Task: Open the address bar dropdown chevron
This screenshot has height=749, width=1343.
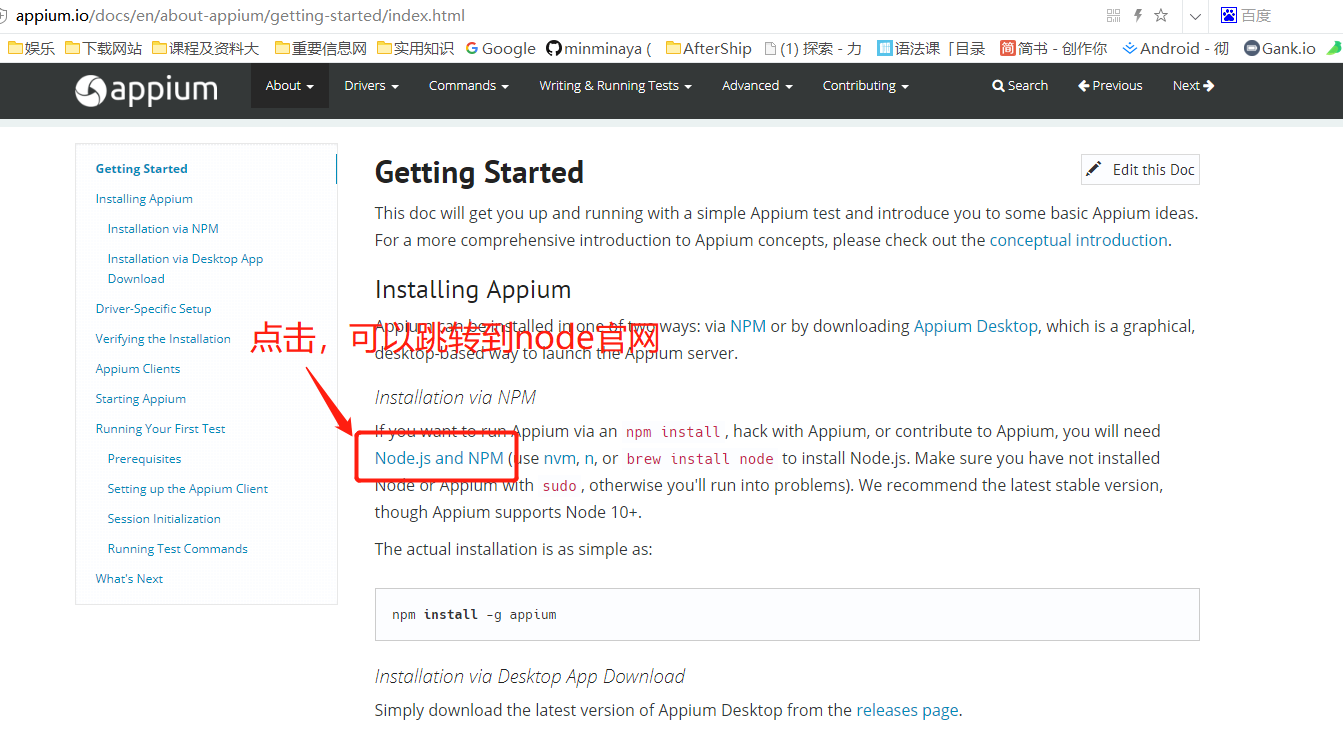Action: click(1195, 16)
